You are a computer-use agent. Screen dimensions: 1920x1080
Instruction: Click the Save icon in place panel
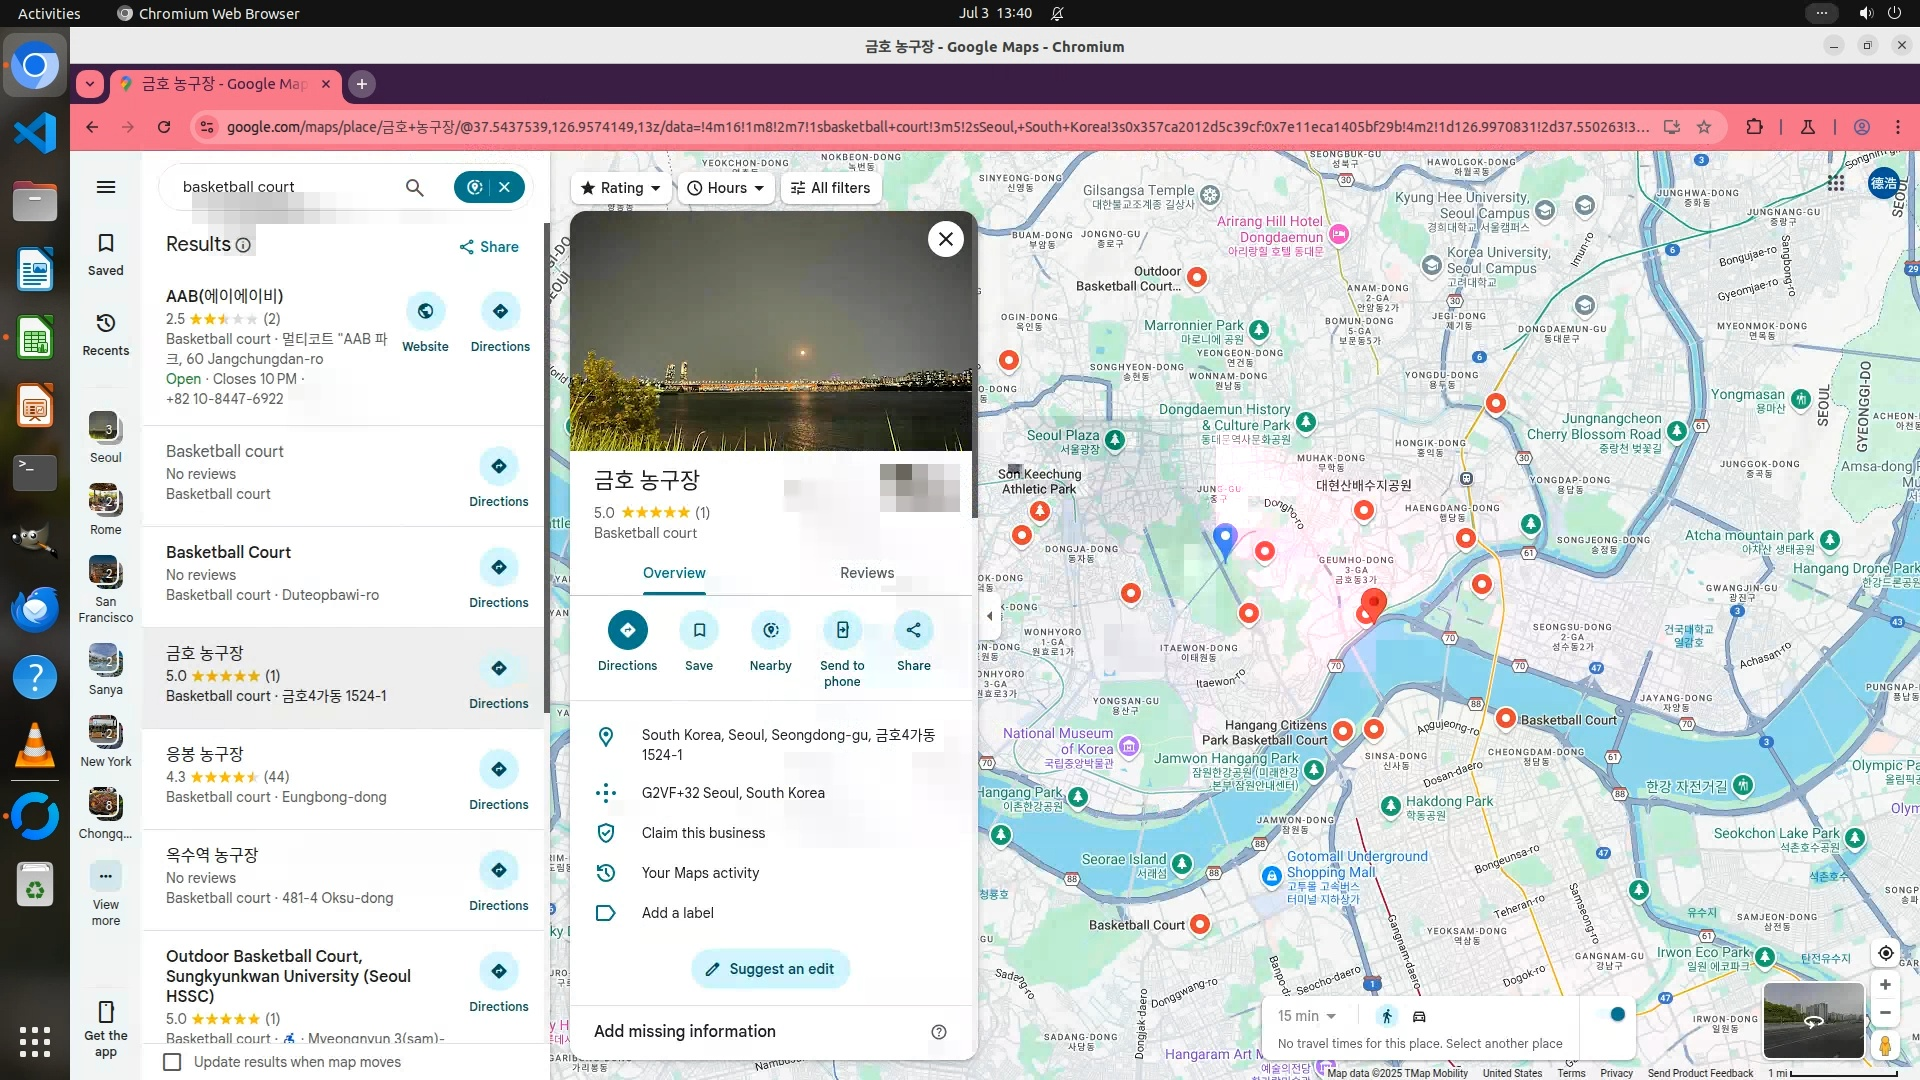[x=699, y=631]
